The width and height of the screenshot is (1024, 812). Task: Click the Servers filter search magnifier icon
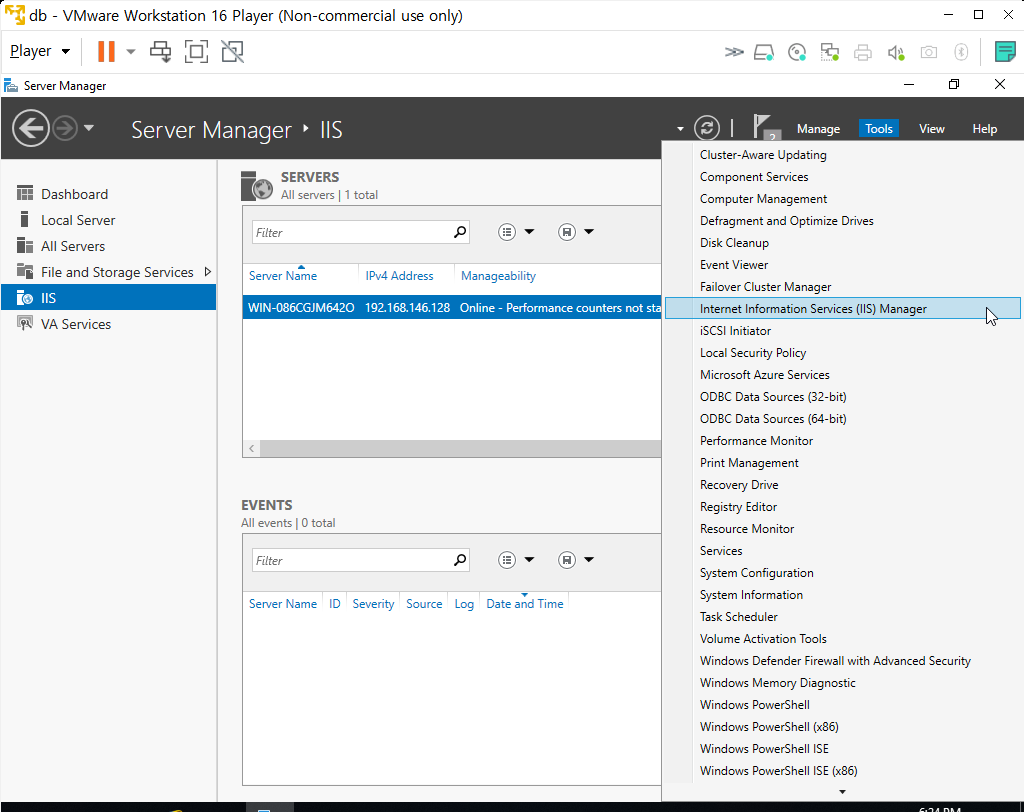pyautogui.click(x=460, y=232)
